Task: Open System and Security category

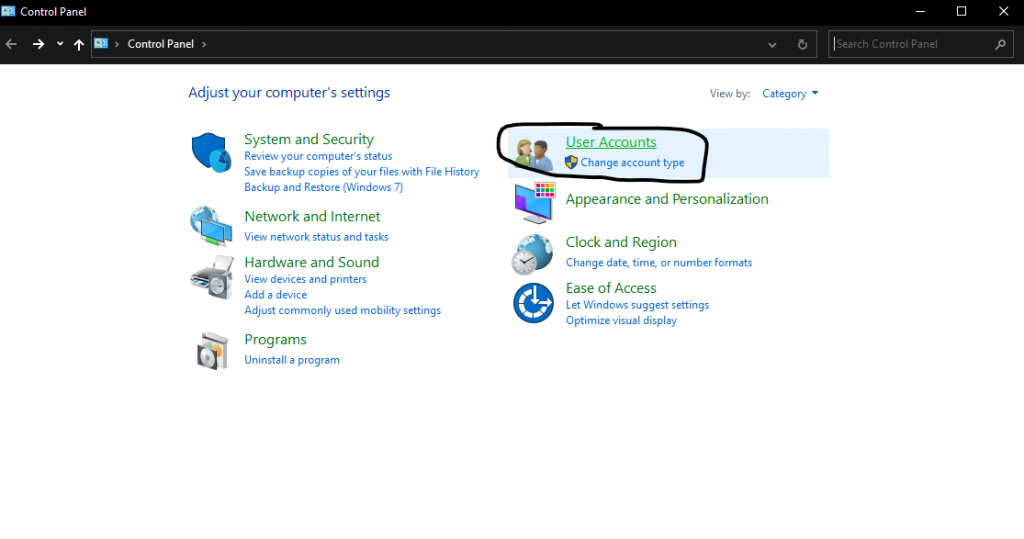Action: tap(309, 139)
